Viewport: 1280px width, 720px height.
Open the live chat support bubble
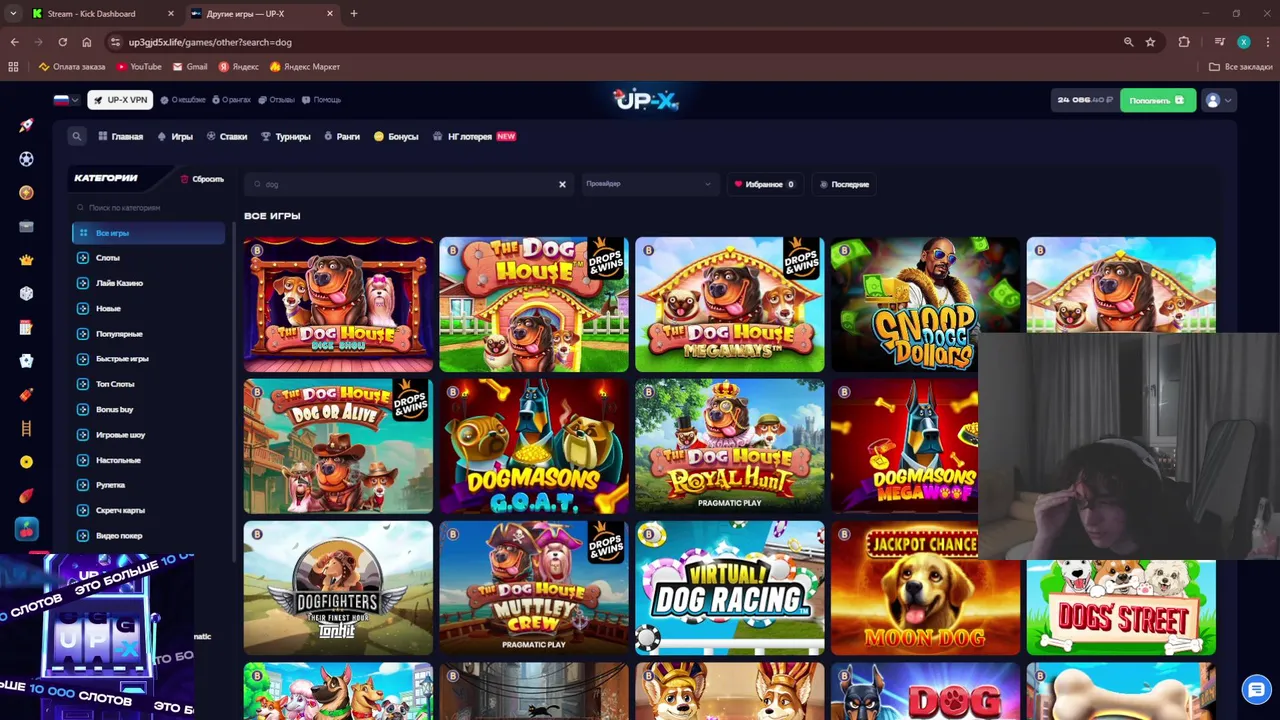click(1256, 689)
